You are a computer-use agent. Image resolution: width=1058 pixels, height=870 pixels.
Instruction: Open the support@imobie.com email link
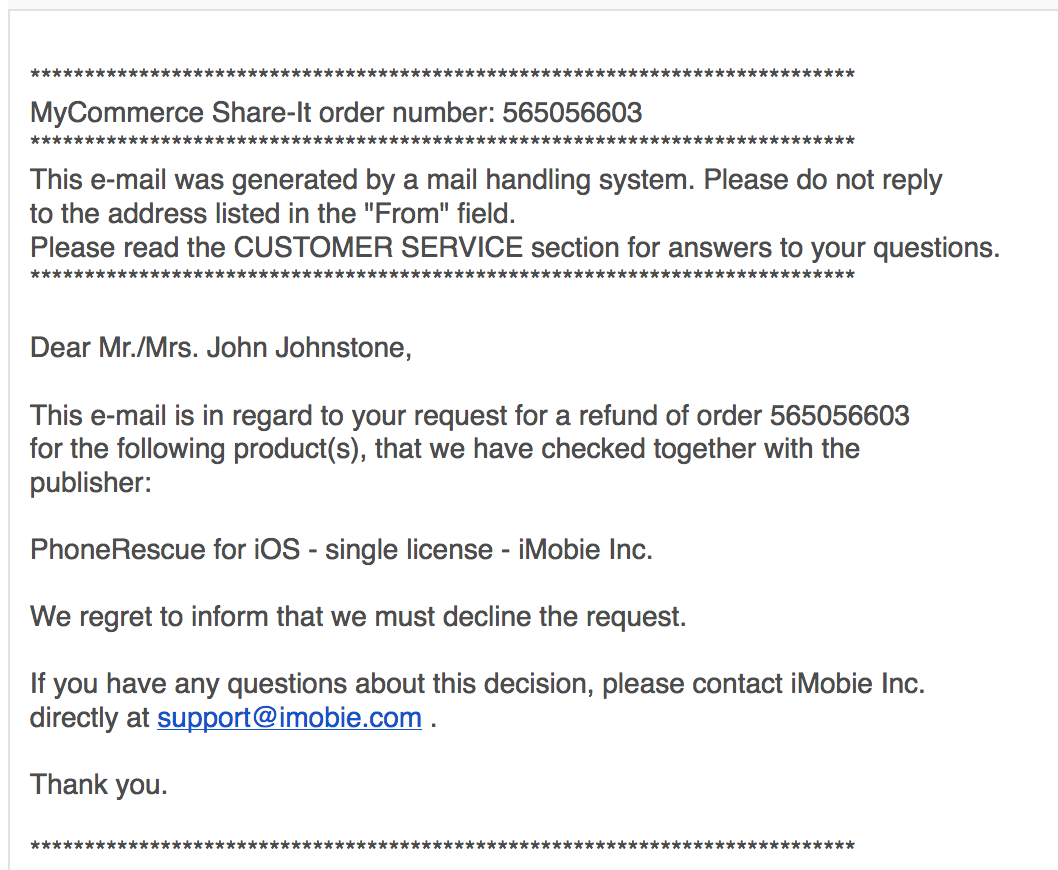click(289, 718)
